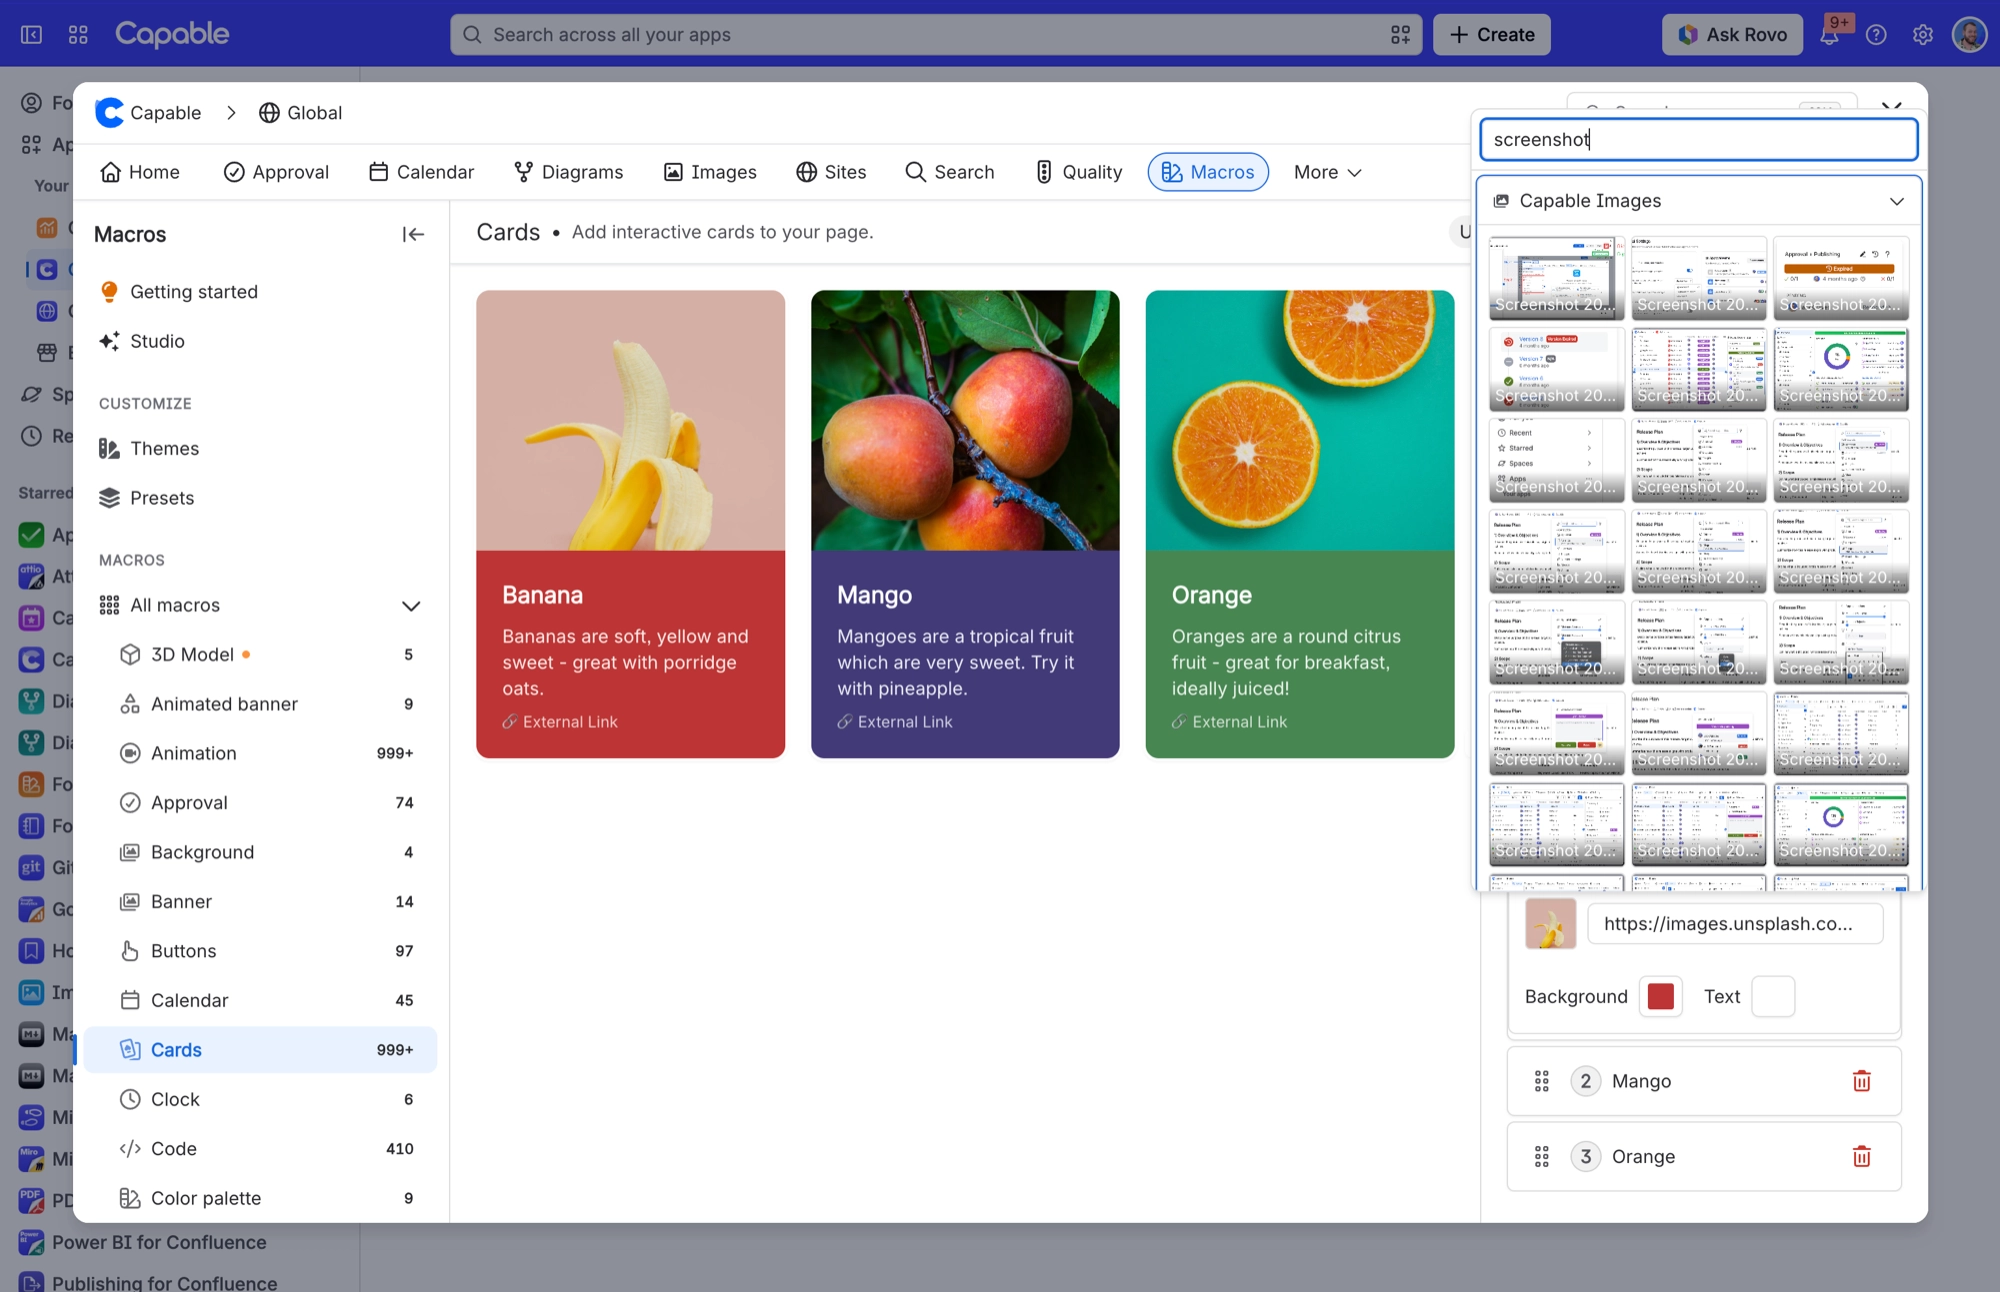Grab the drag handle for Orange
The height and width of the screenshot is (1292, 2000).
1541,1157
